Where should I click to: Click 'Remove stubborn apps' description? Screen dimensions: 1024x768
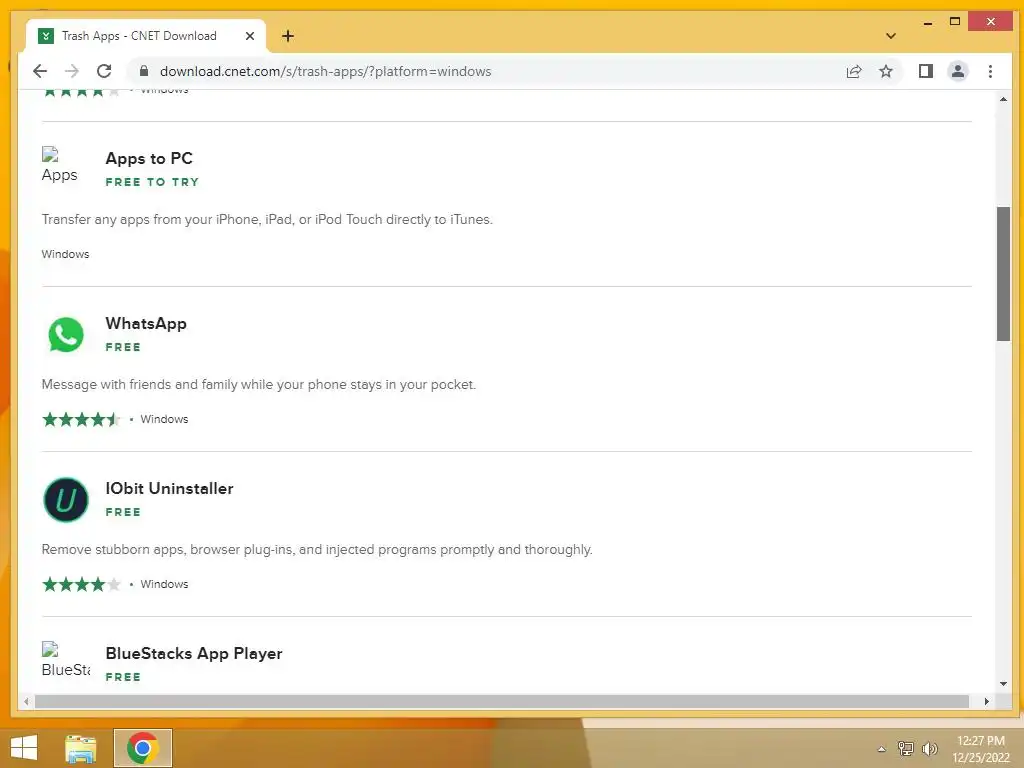click(317, 550)
